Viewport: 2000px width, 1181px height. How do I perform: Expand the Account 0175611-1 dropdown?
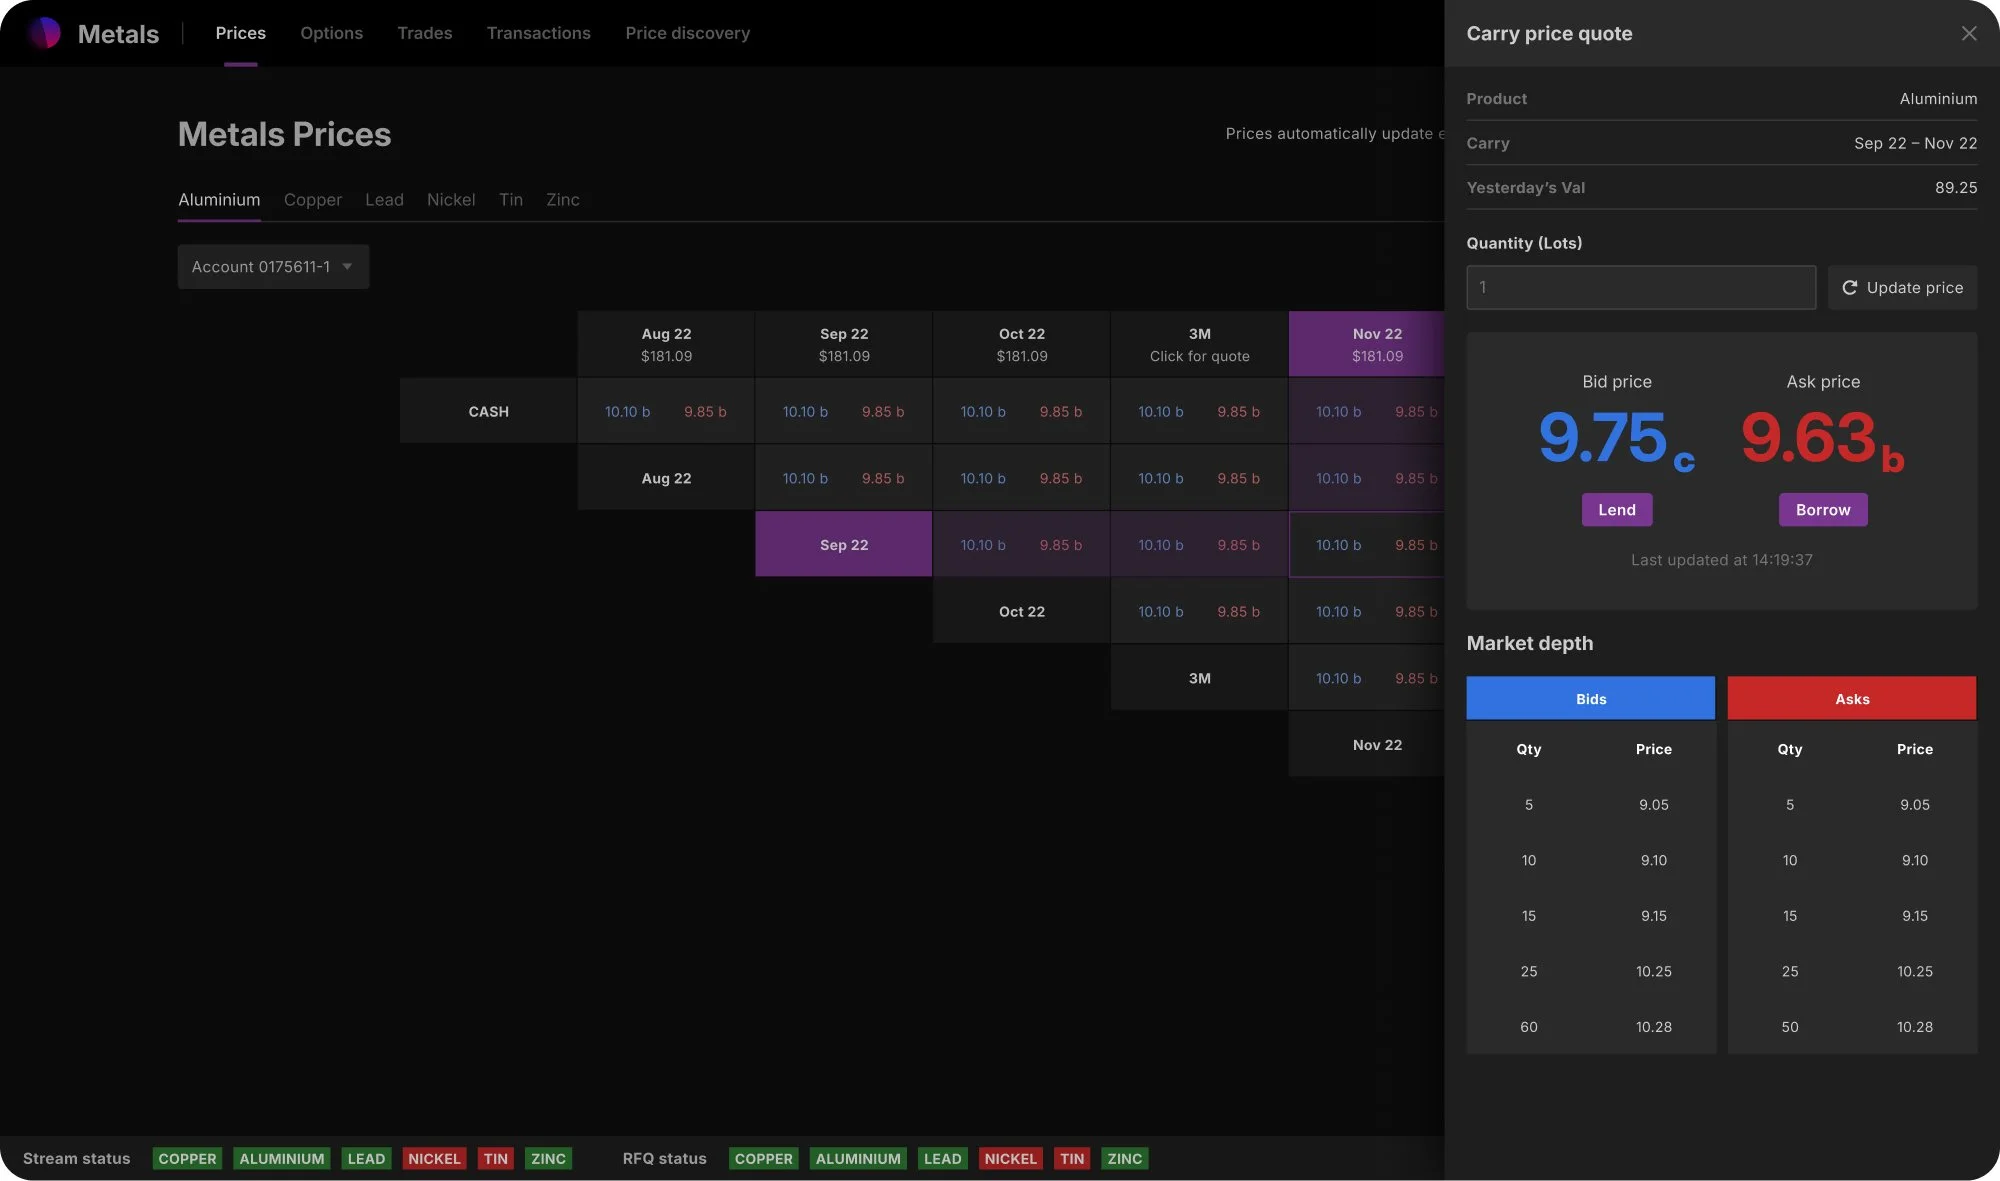click(273, 267)
